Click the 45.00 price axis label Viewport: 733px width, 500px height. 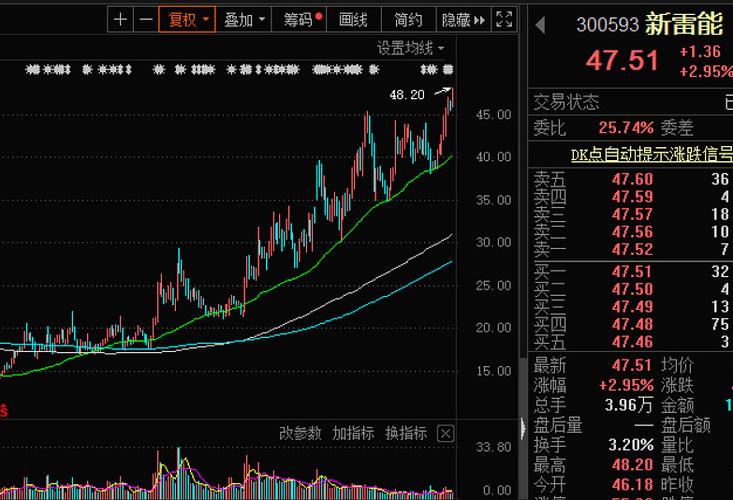[493, 115]
